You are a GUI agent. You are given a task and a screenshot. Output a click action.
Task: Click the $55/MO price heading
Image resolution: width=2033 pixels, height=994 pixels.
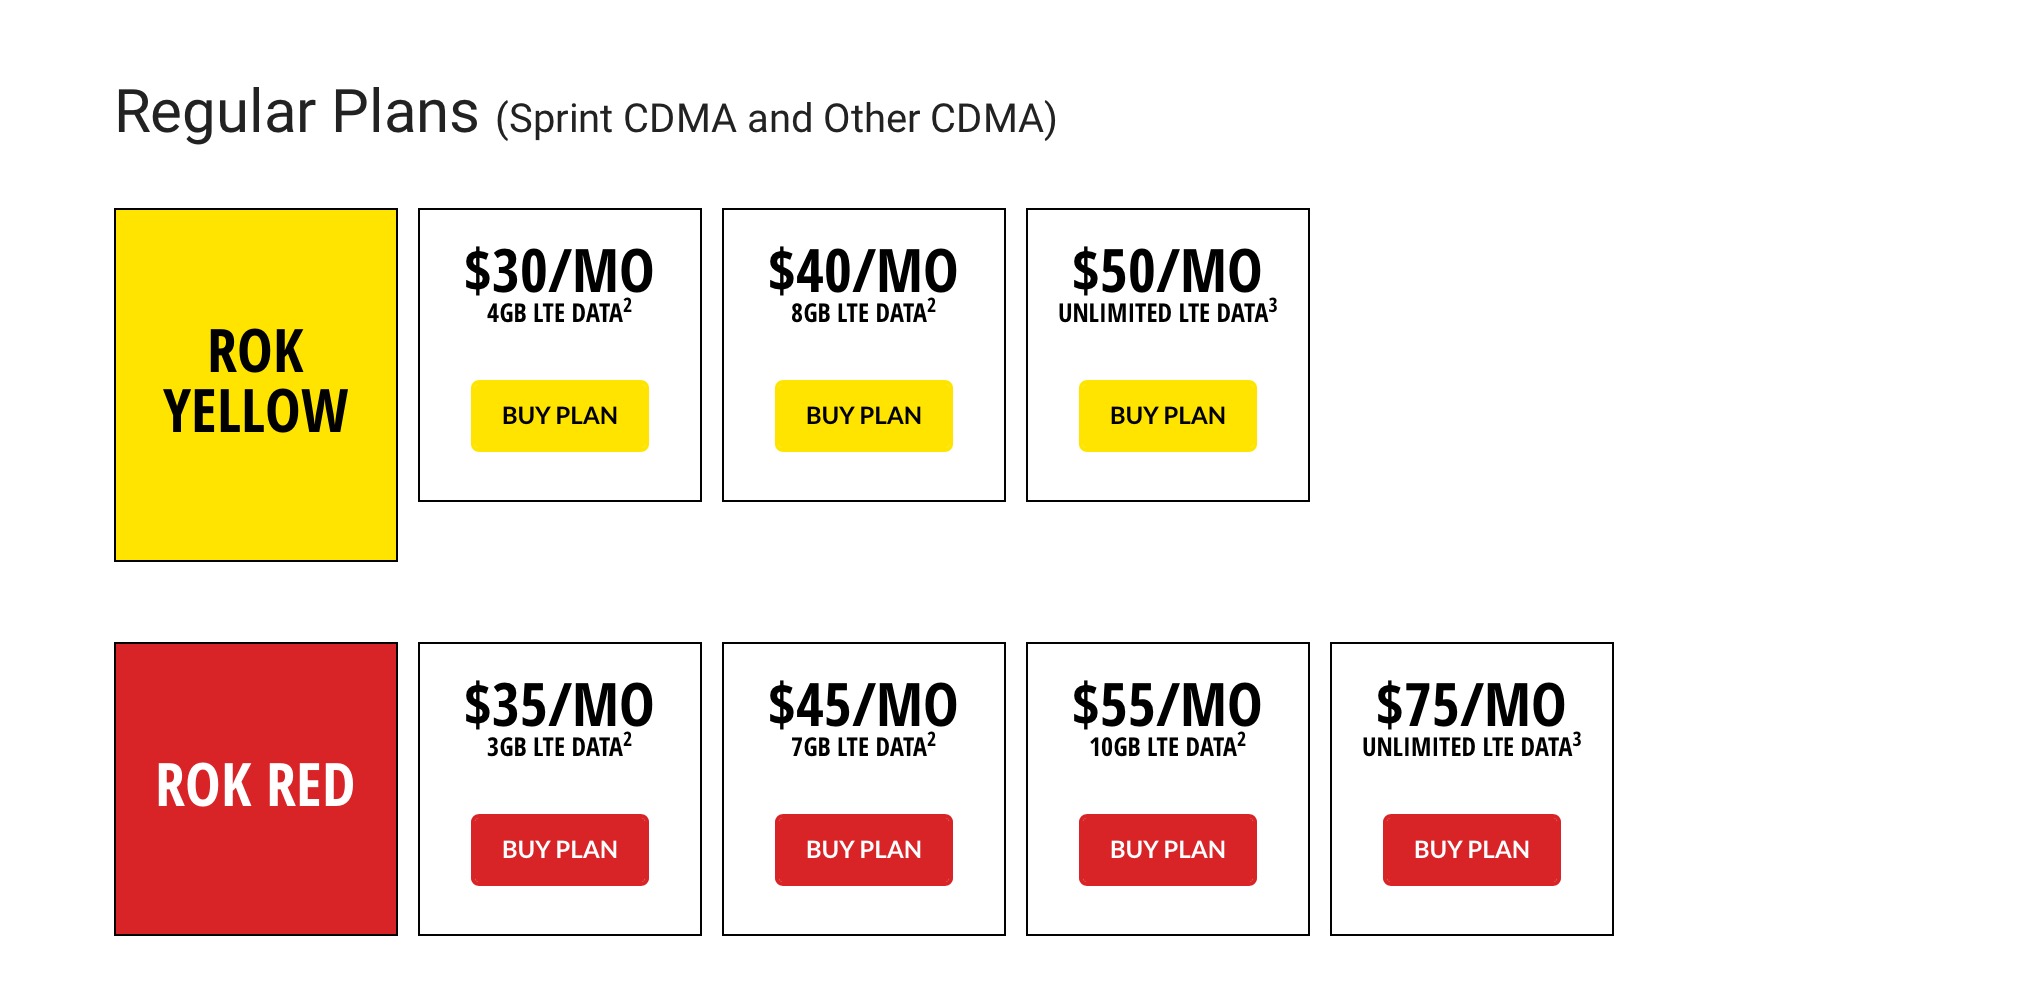point(1167,705)
